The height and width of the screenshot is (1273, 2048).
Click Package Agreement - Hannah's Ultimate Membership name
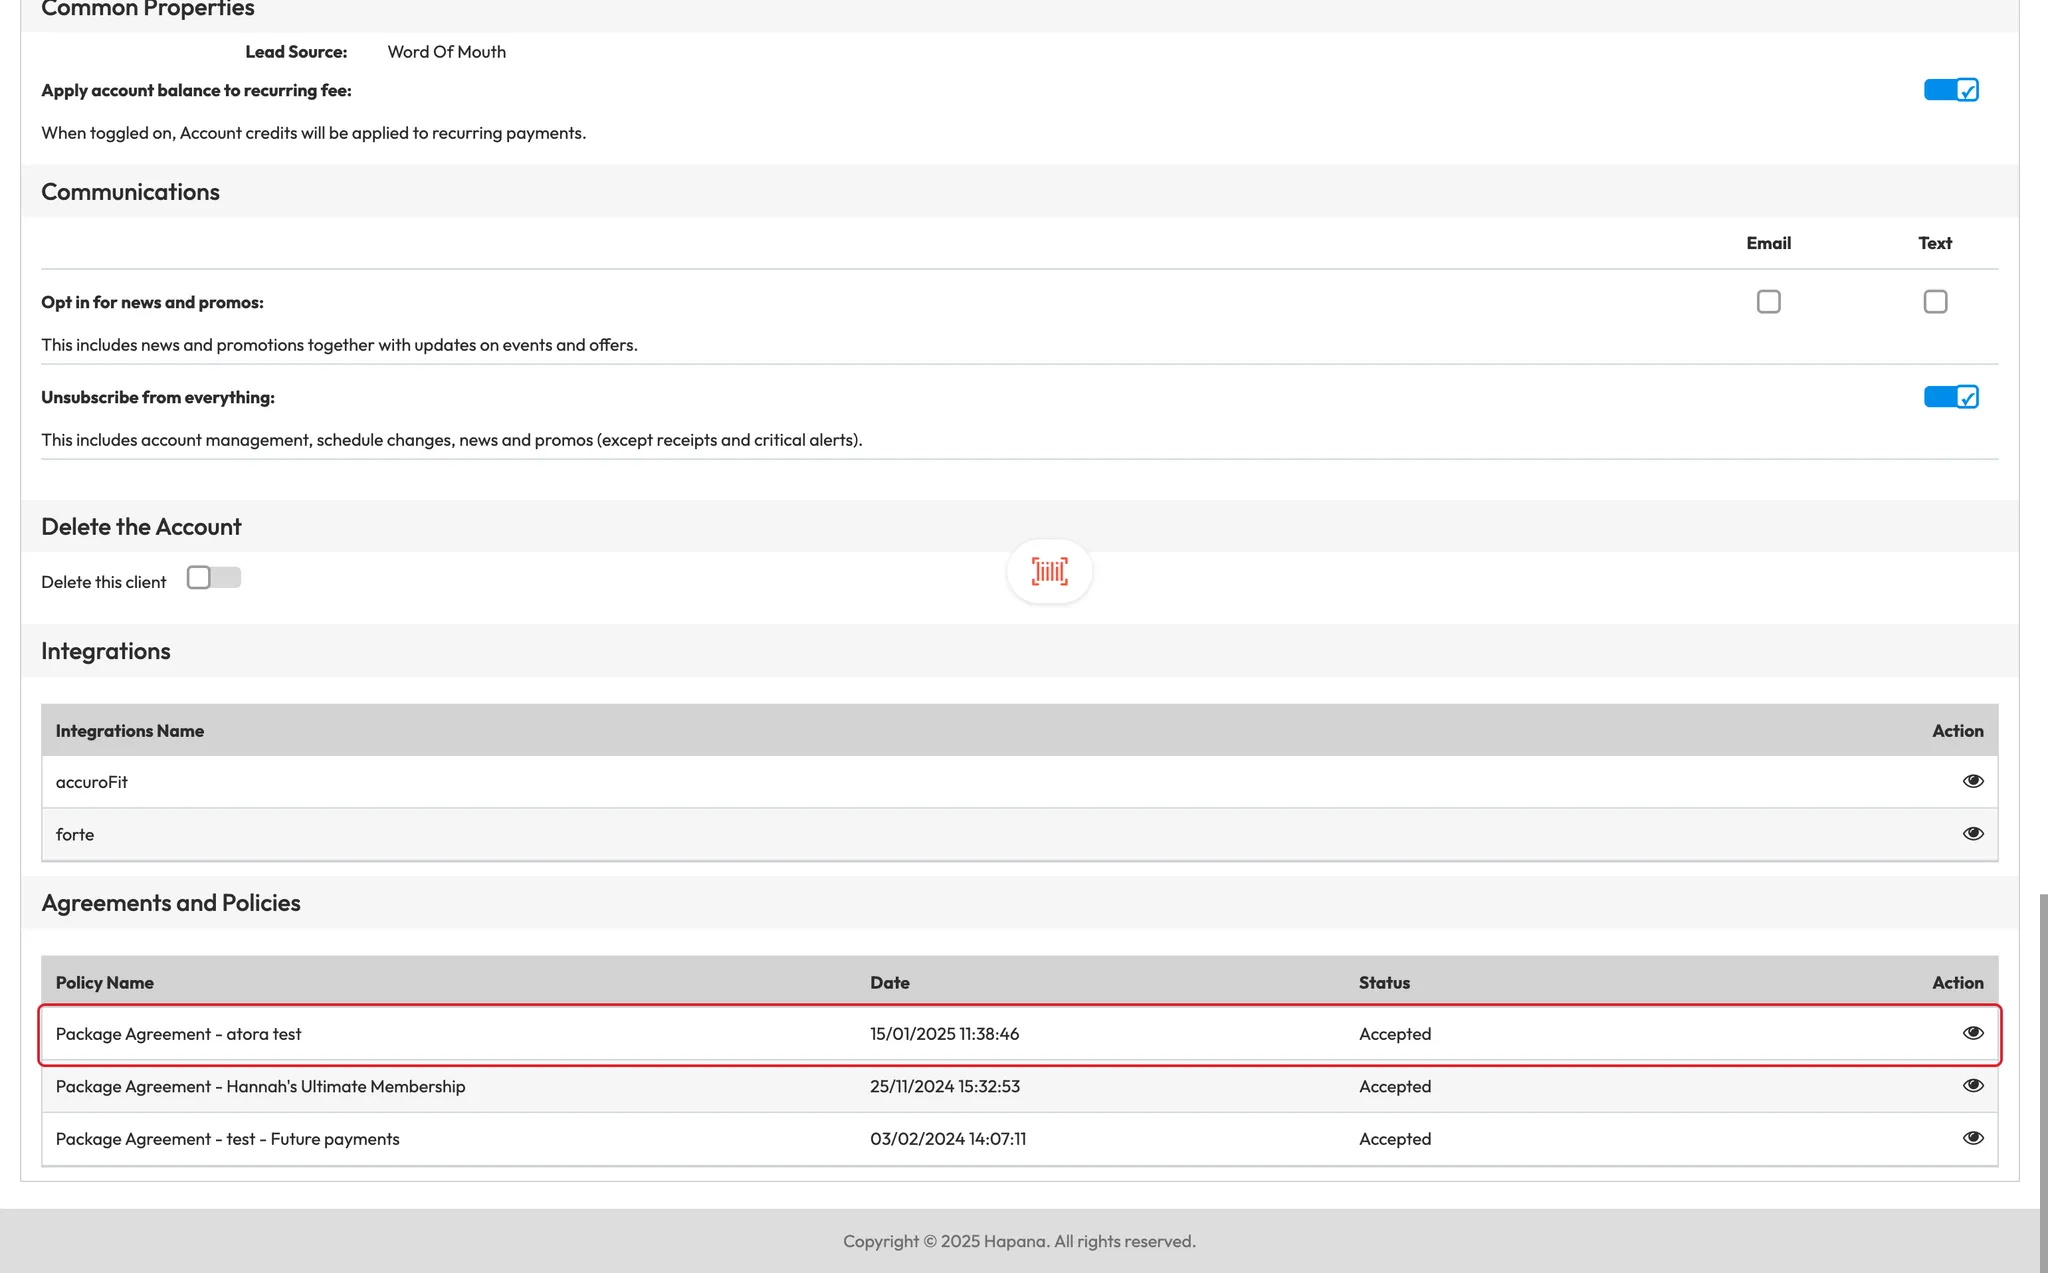click(x=260, y=1087)
